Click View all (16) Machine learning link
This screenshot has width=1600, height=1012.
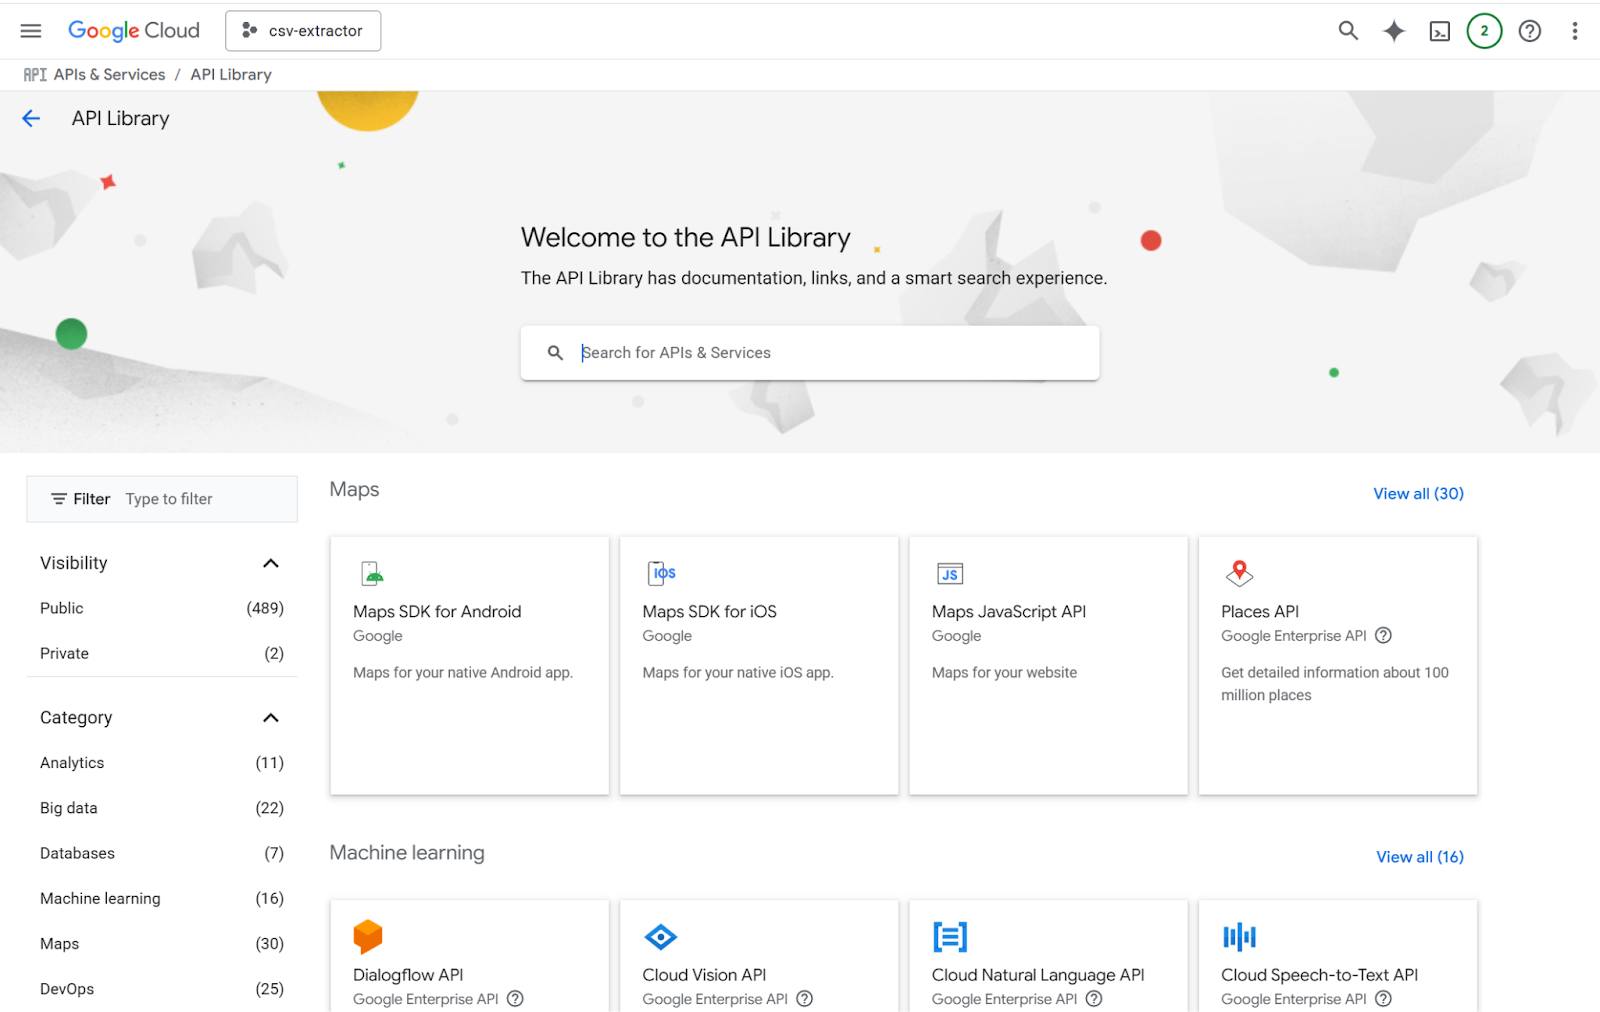click(1419, 857)
